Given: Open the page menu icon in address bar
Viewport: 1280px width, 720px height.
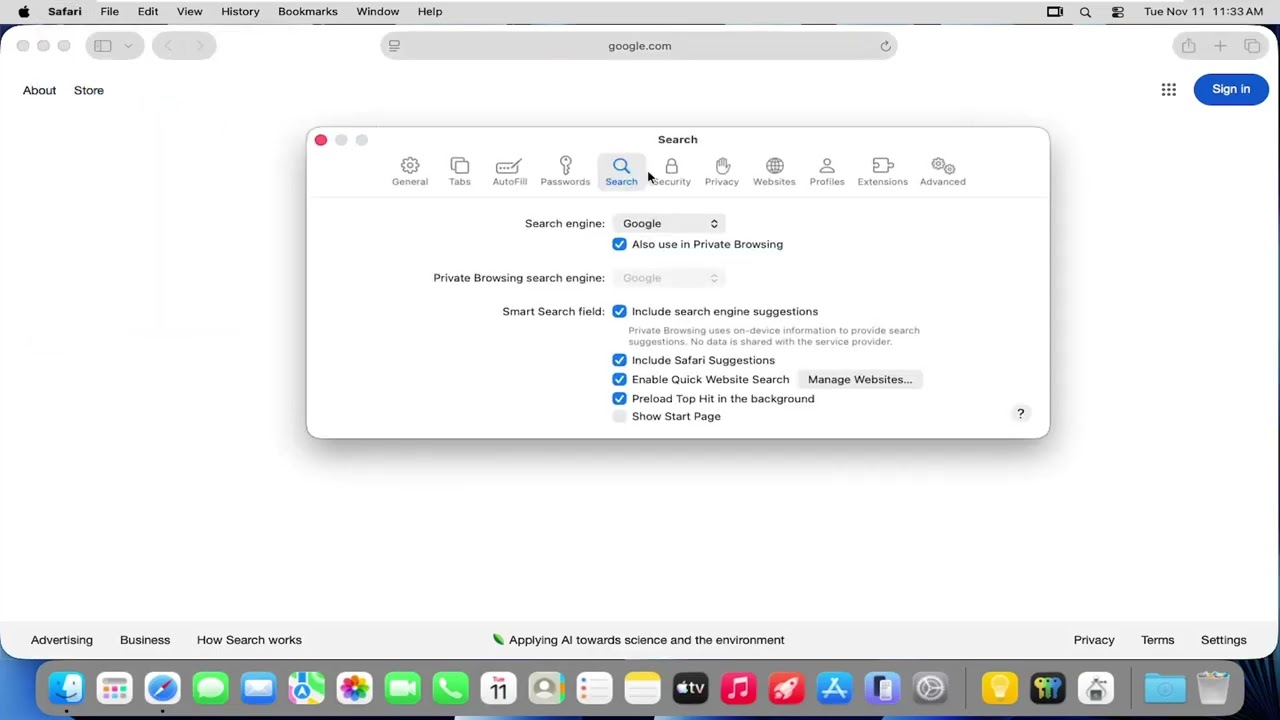Looking at the screenshot, I should point(394,46).
